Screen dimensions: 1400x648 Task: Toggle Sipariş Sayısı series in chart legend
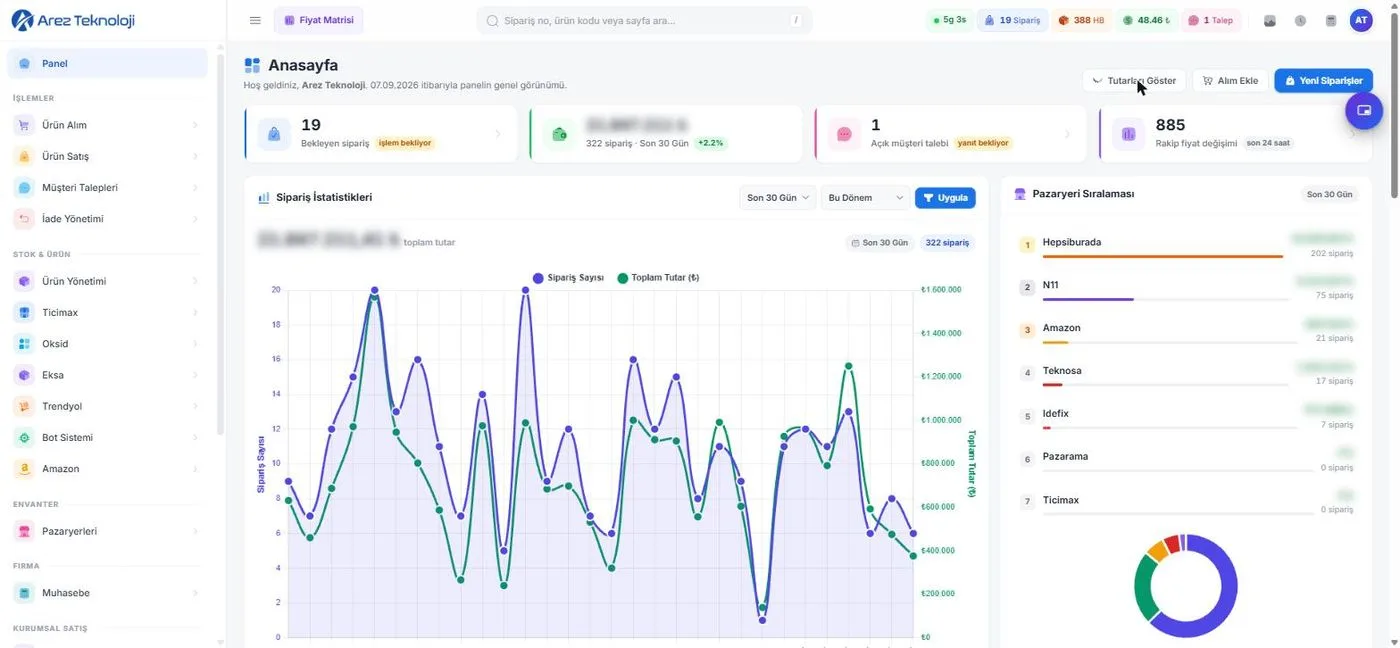coord(568,277)
